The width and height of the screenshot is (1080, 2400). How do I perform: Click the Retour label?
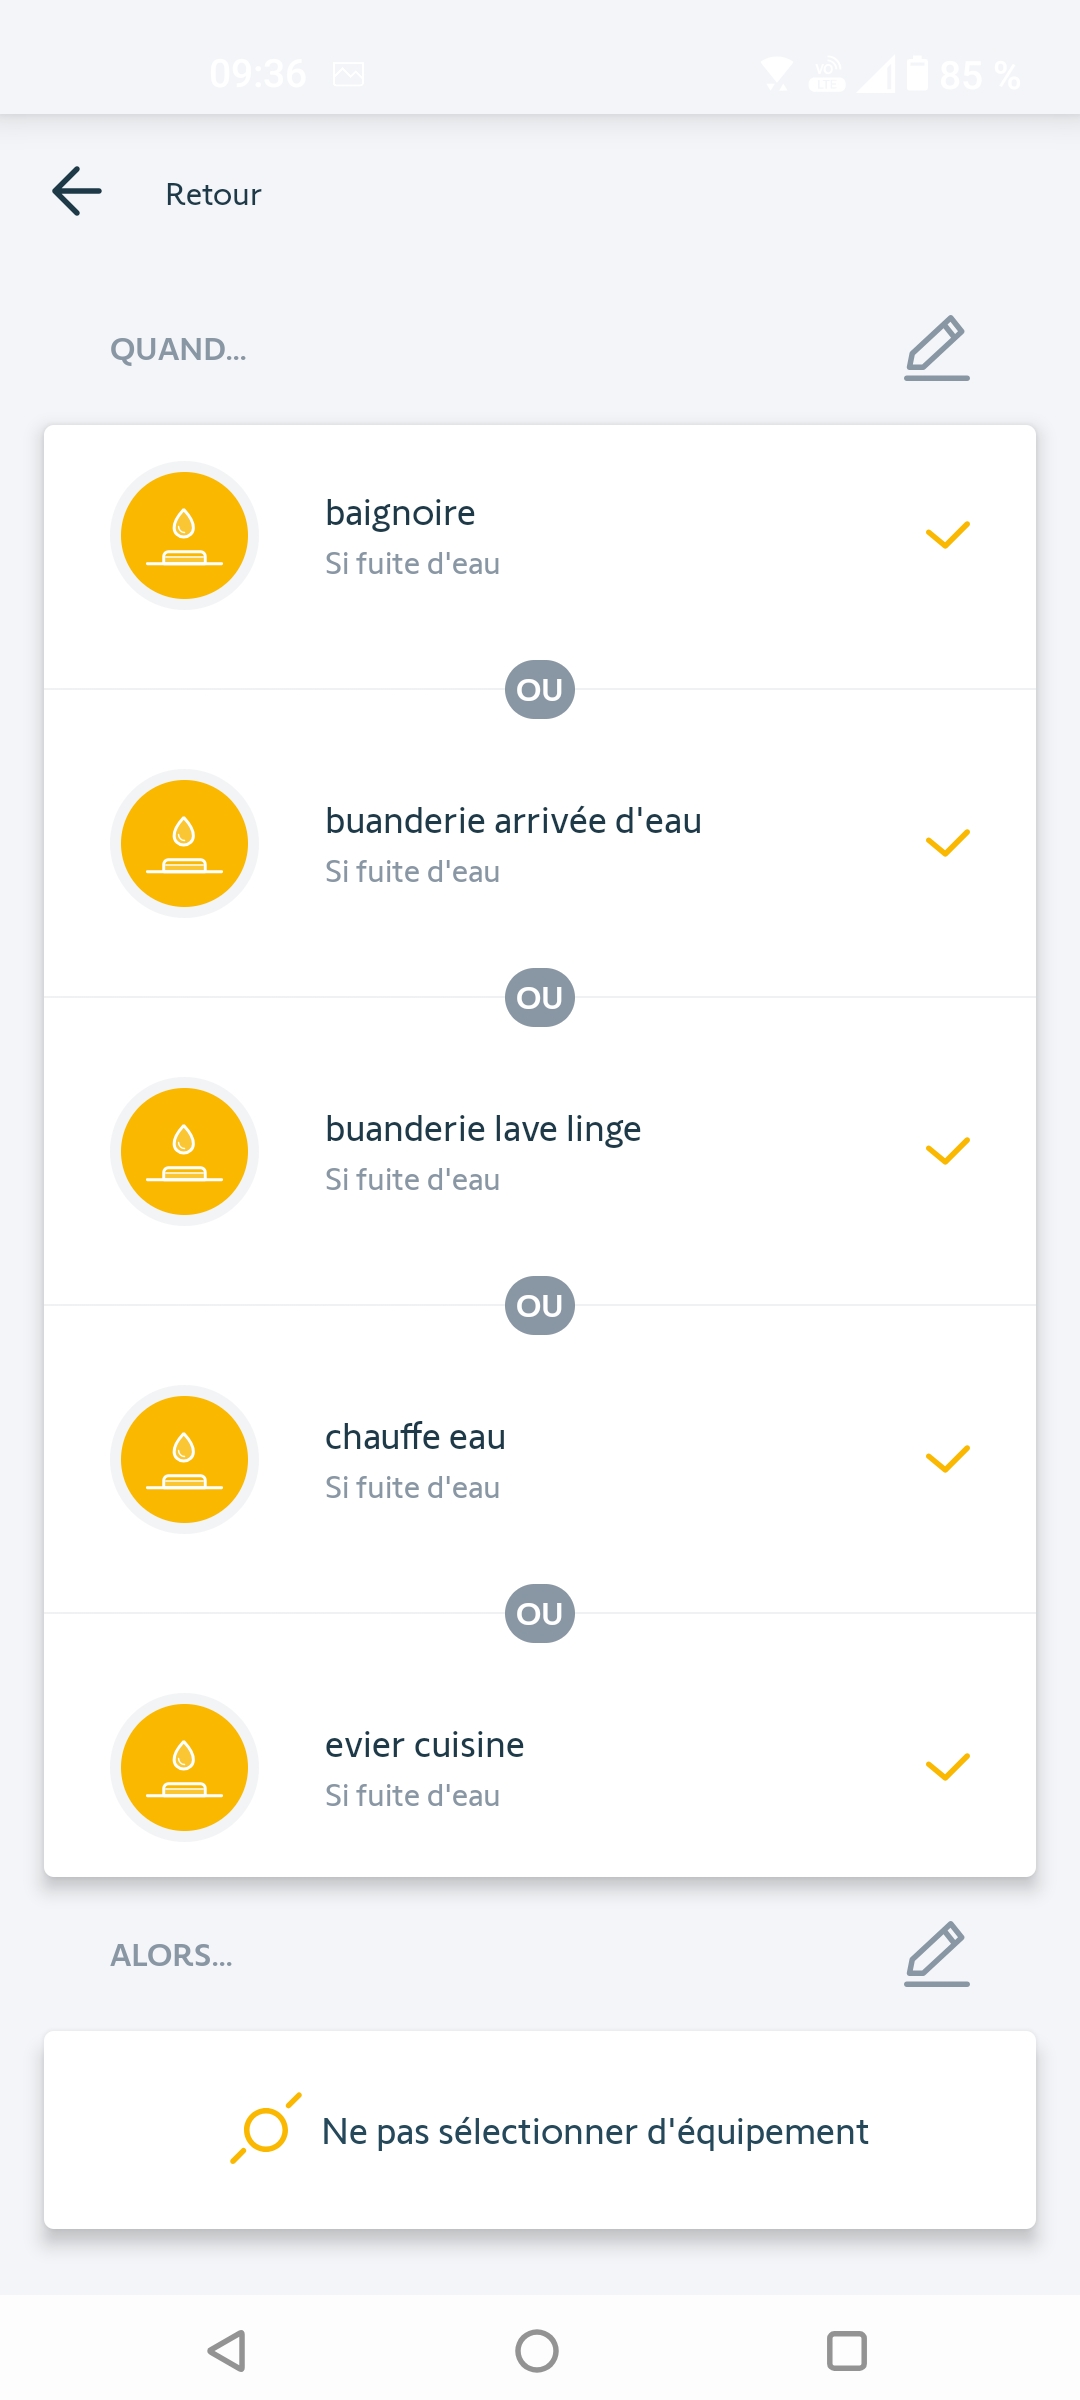pyautogui.click(x=213, y=194)
